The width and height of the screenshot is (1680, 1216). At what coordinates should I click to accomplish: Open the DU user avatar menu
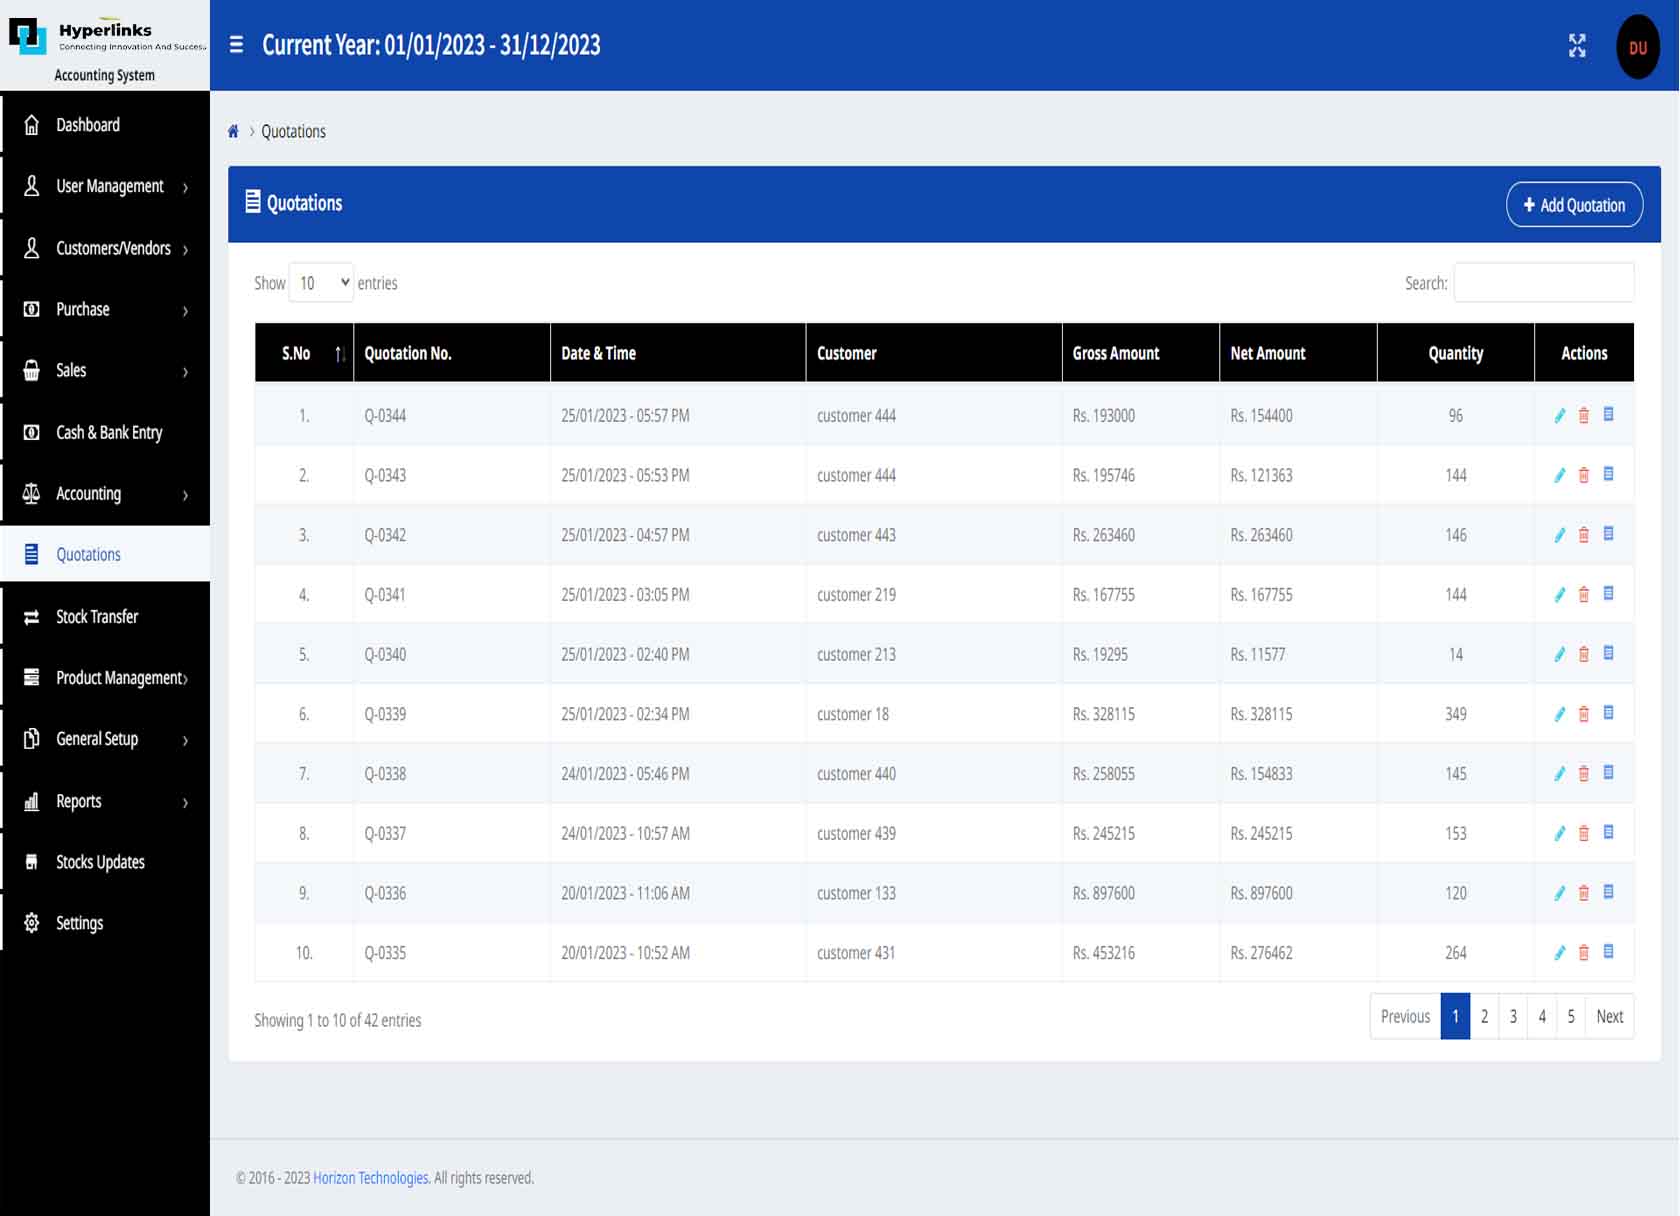point(1638,47)
